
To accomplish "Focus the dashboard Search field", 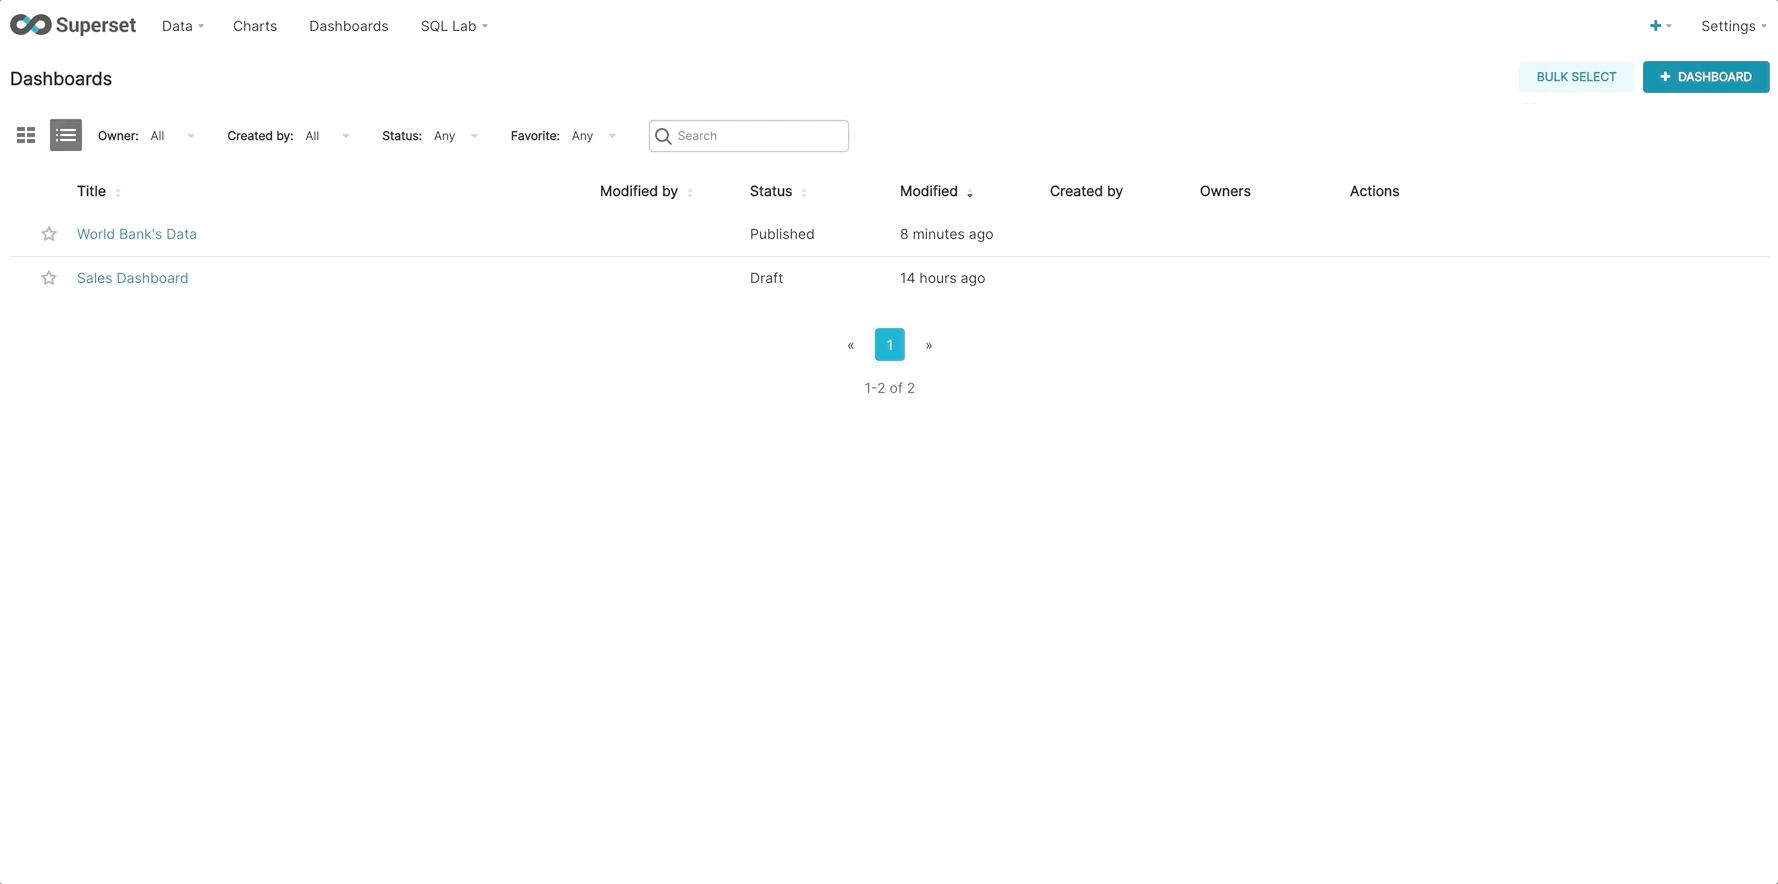I will pyautogui.click(x=749, y=136).
